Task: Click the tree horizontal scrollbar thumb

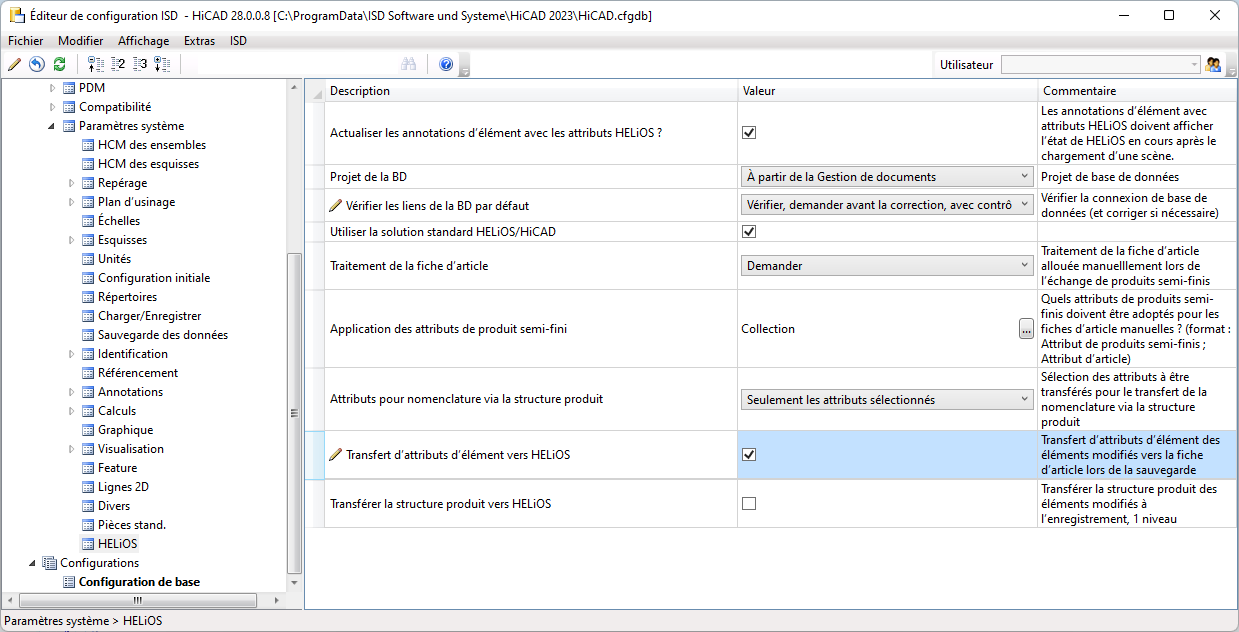Action: coord(138,600)
